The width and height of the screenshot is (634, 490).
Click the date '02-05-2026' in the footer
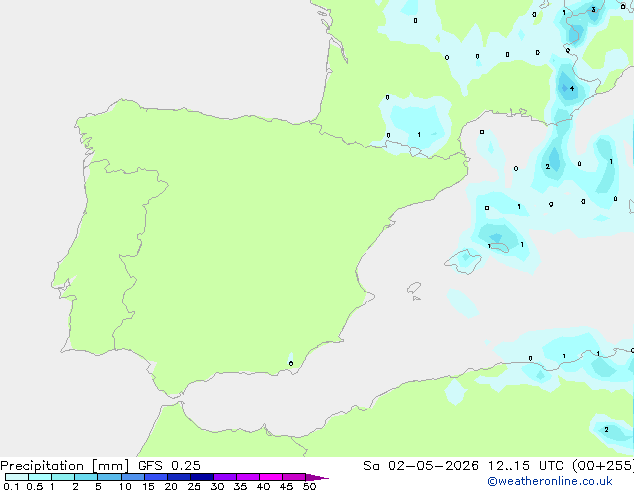pos(433,466)
